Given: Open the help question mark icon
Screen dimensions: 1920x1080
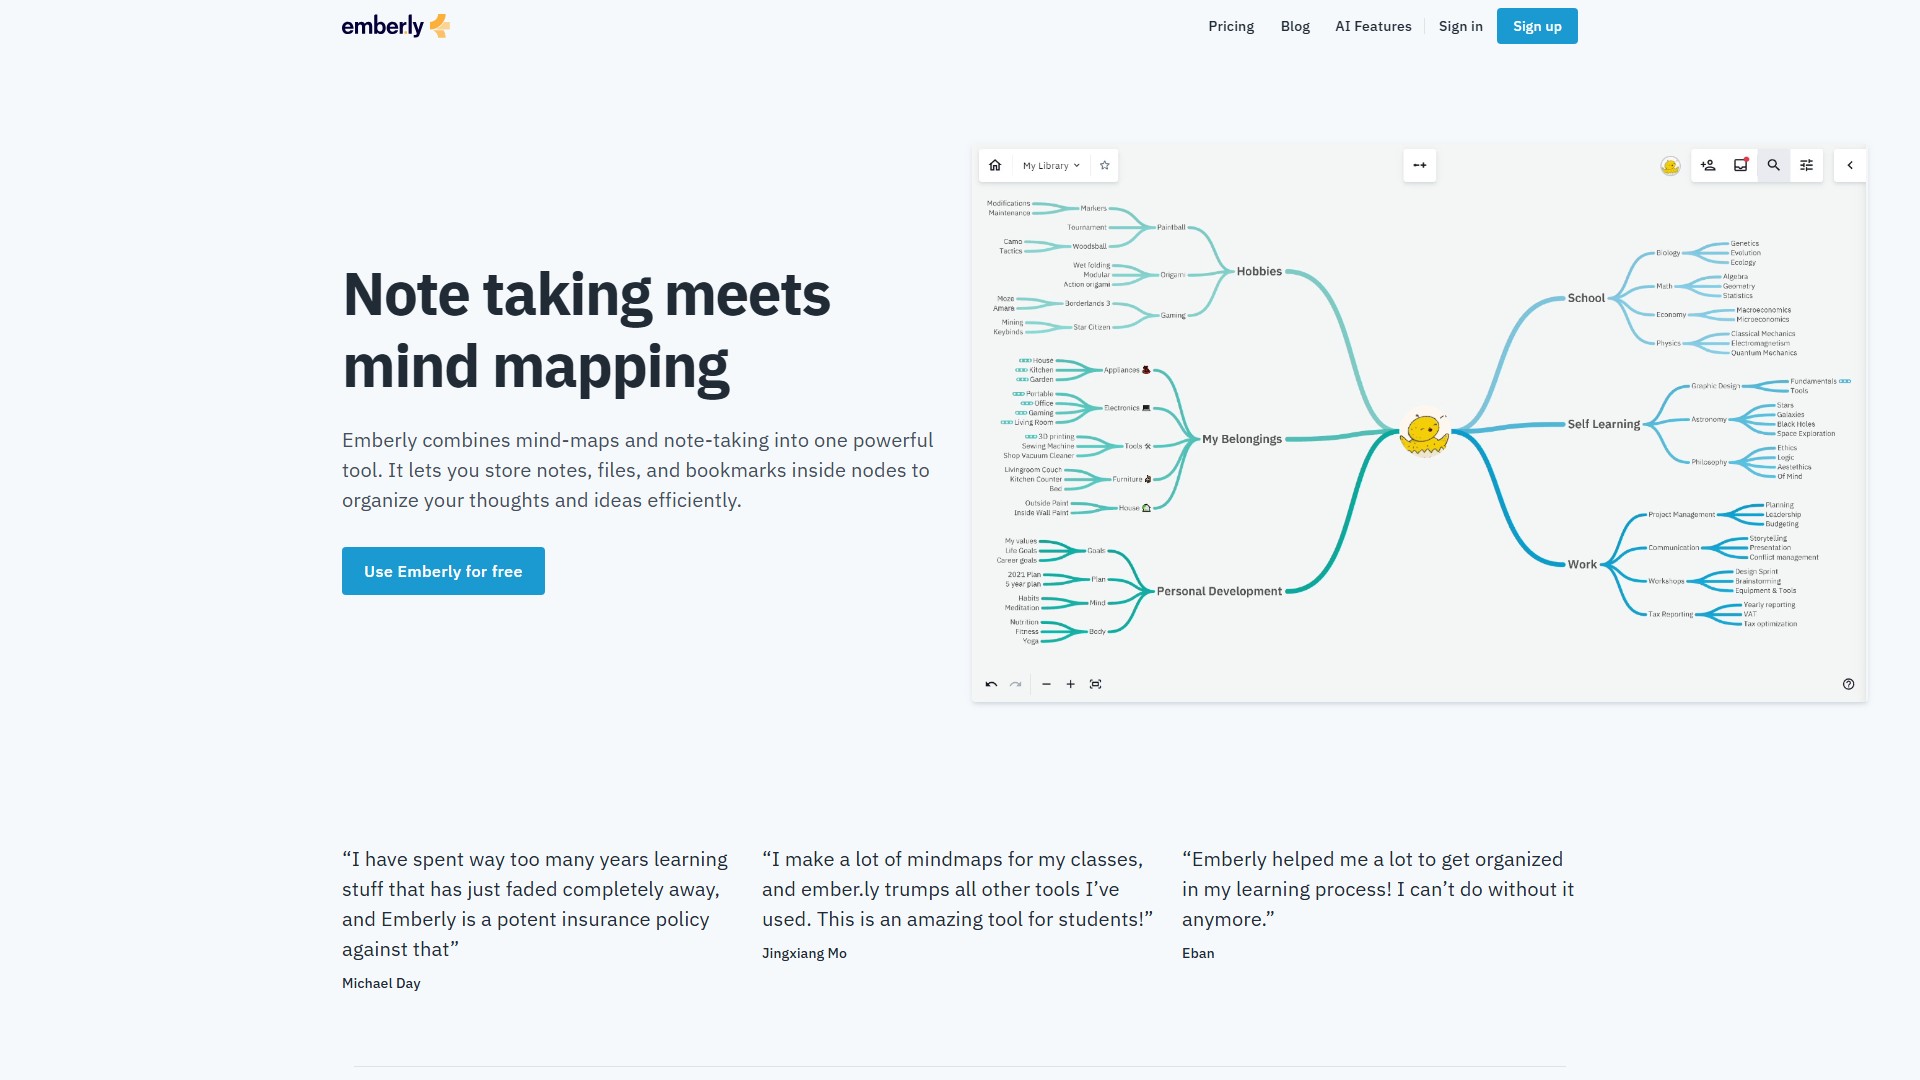Looking at the screenshot, I should click(x=1848, y=685).
